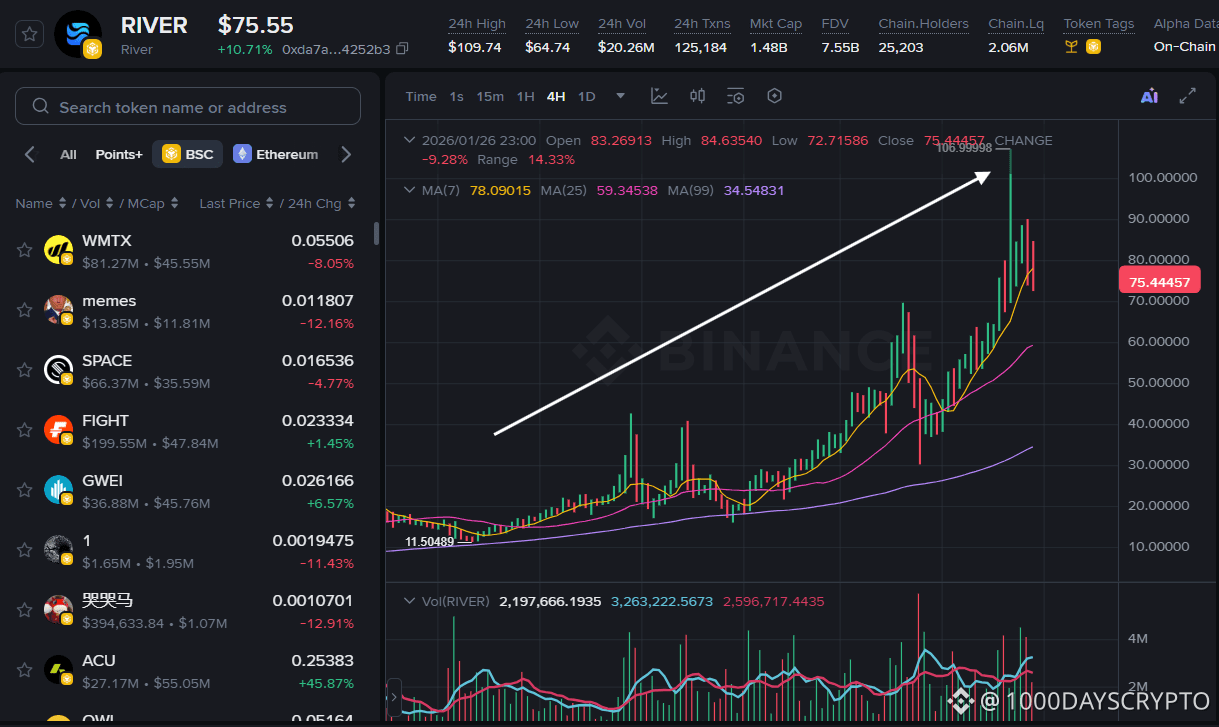Select the BSC chain tab
This screenshot has width=1219, height=727.
point(187,154)
